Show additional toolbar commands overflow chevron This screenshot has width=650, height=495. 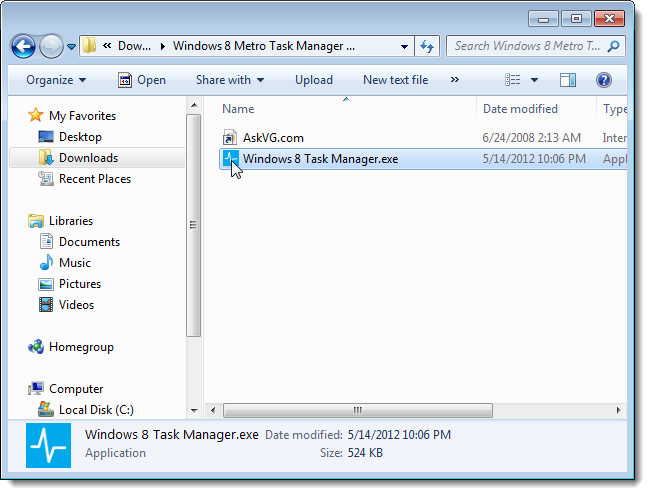pos(455,80)
